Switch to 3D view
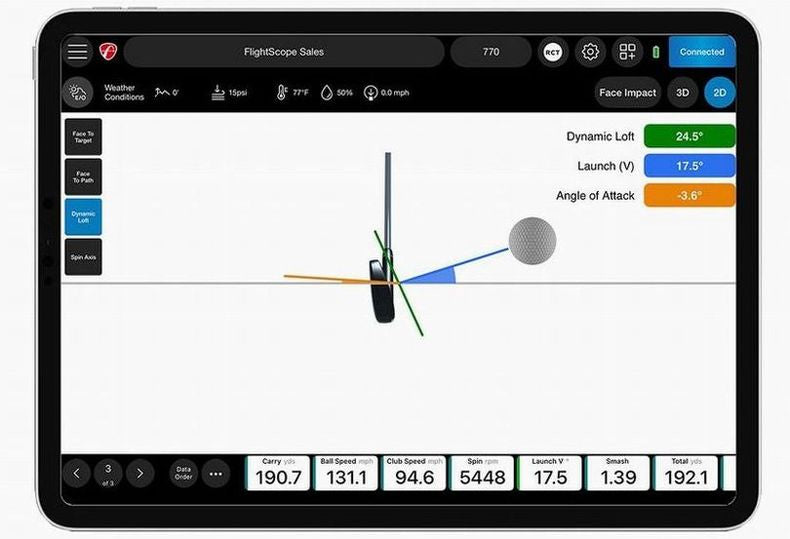This screenshot has height=539, width=790. click(682, 93)
